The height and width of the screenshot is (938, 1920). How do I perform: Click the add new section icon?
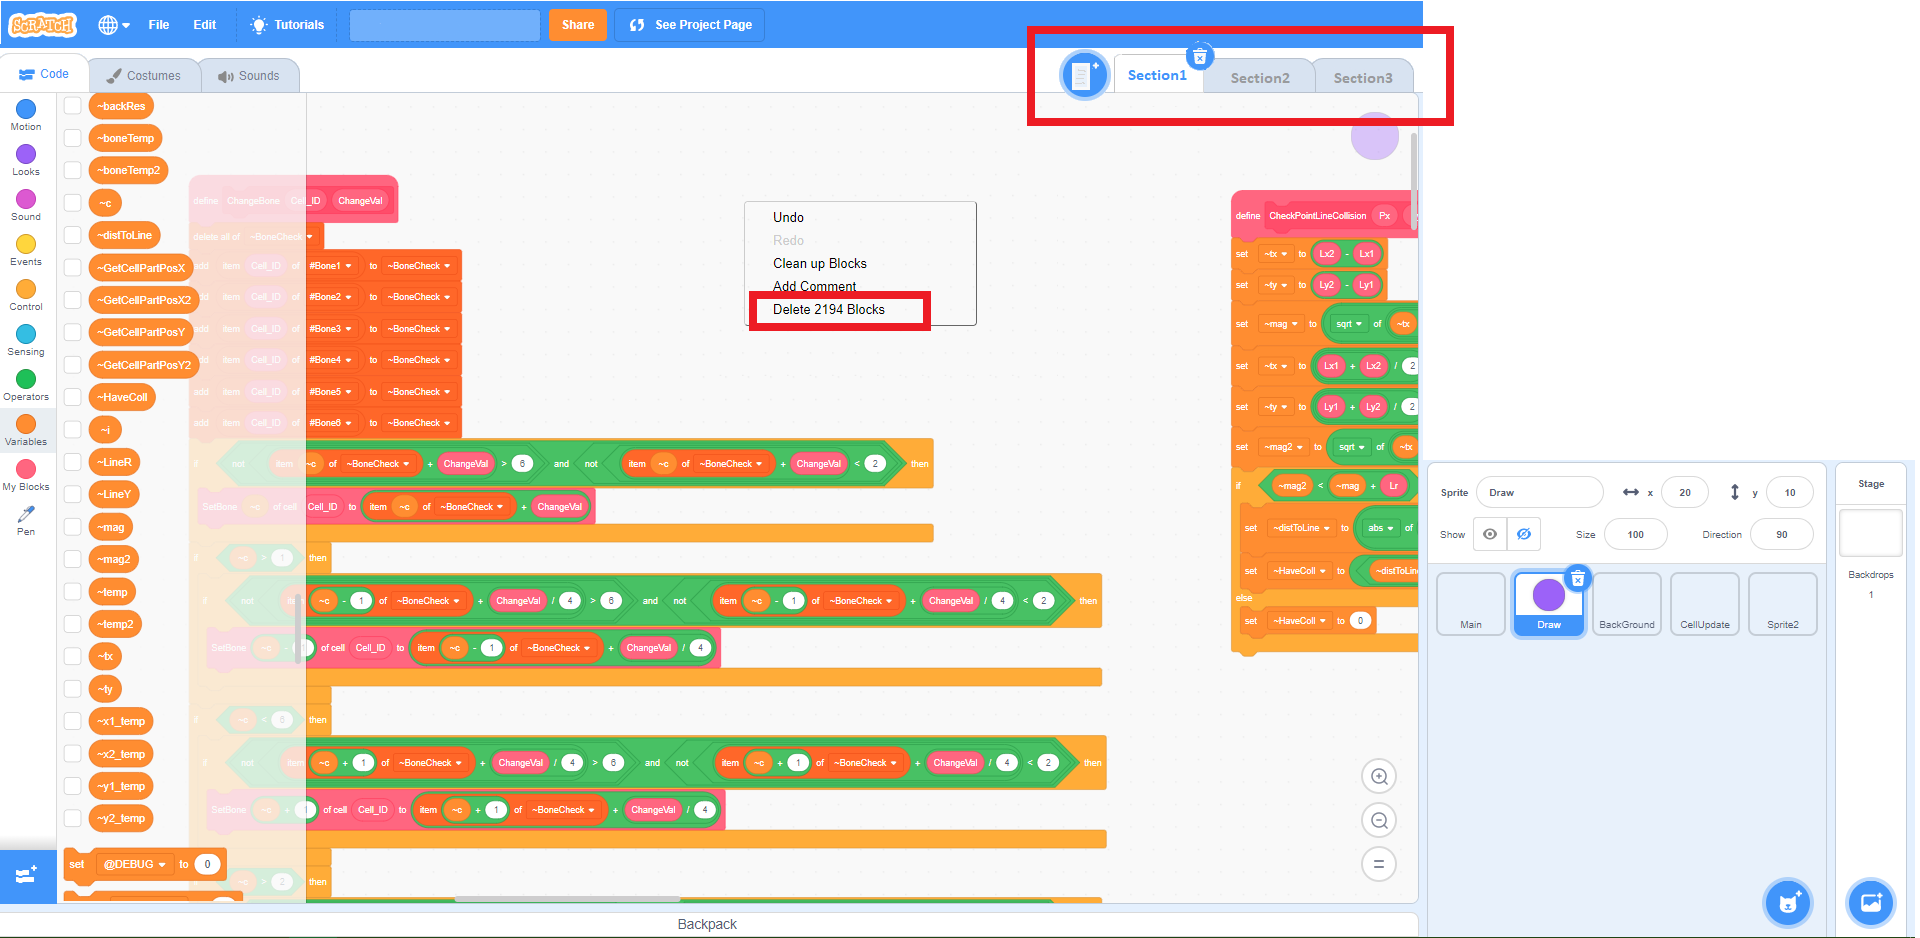click(1084, 76)
